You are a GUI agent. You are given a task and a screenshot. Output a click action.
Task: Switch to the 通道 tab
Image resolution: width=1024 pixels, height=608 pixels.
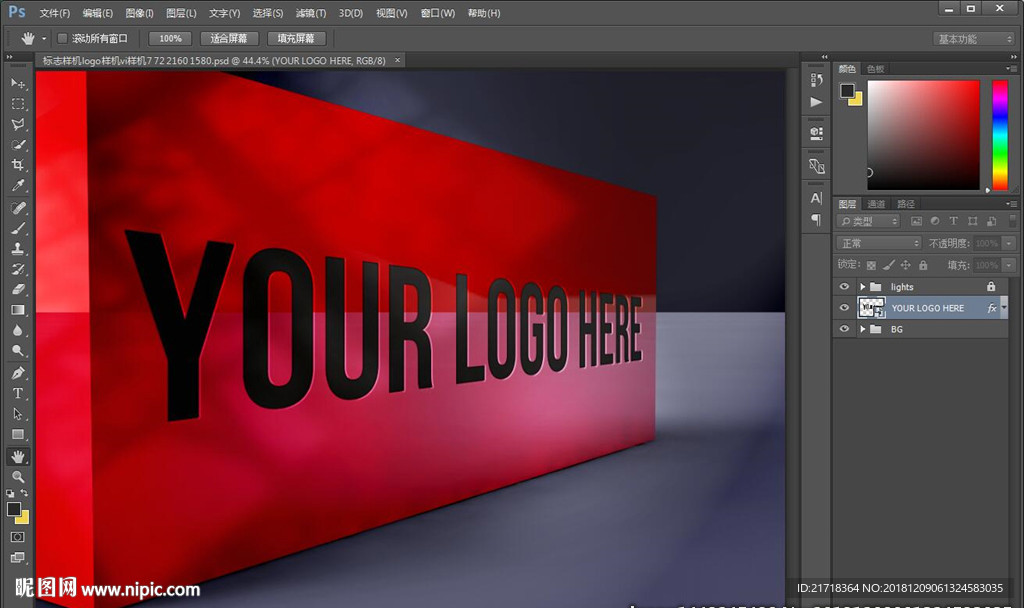coord(876,204)
